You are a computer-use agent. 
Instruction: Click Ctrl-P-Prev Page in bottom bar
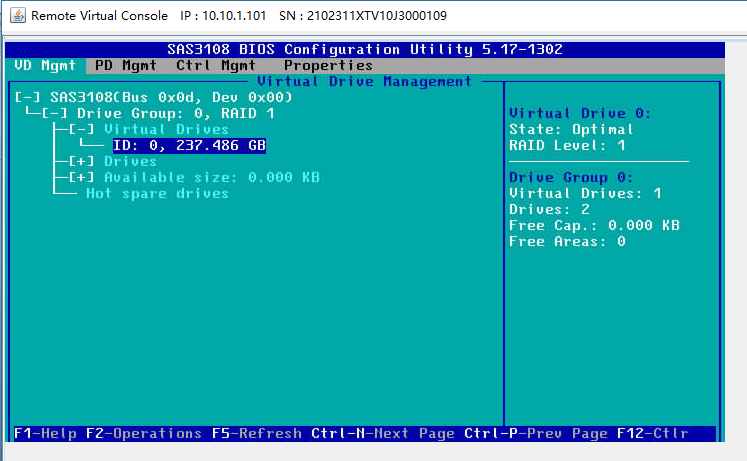(x=535, y=433)
